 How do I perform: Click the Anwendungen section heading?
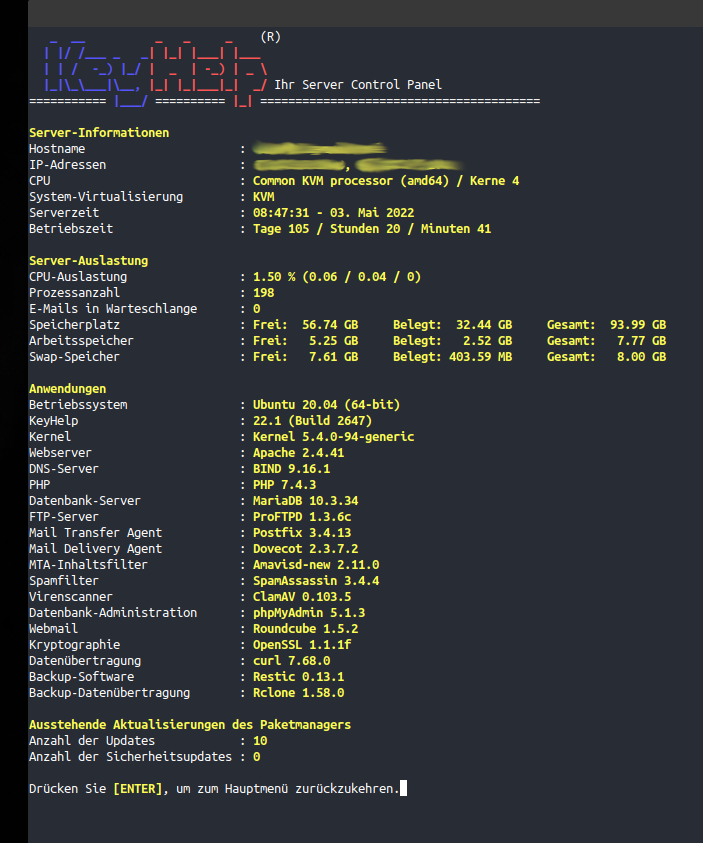67,389
